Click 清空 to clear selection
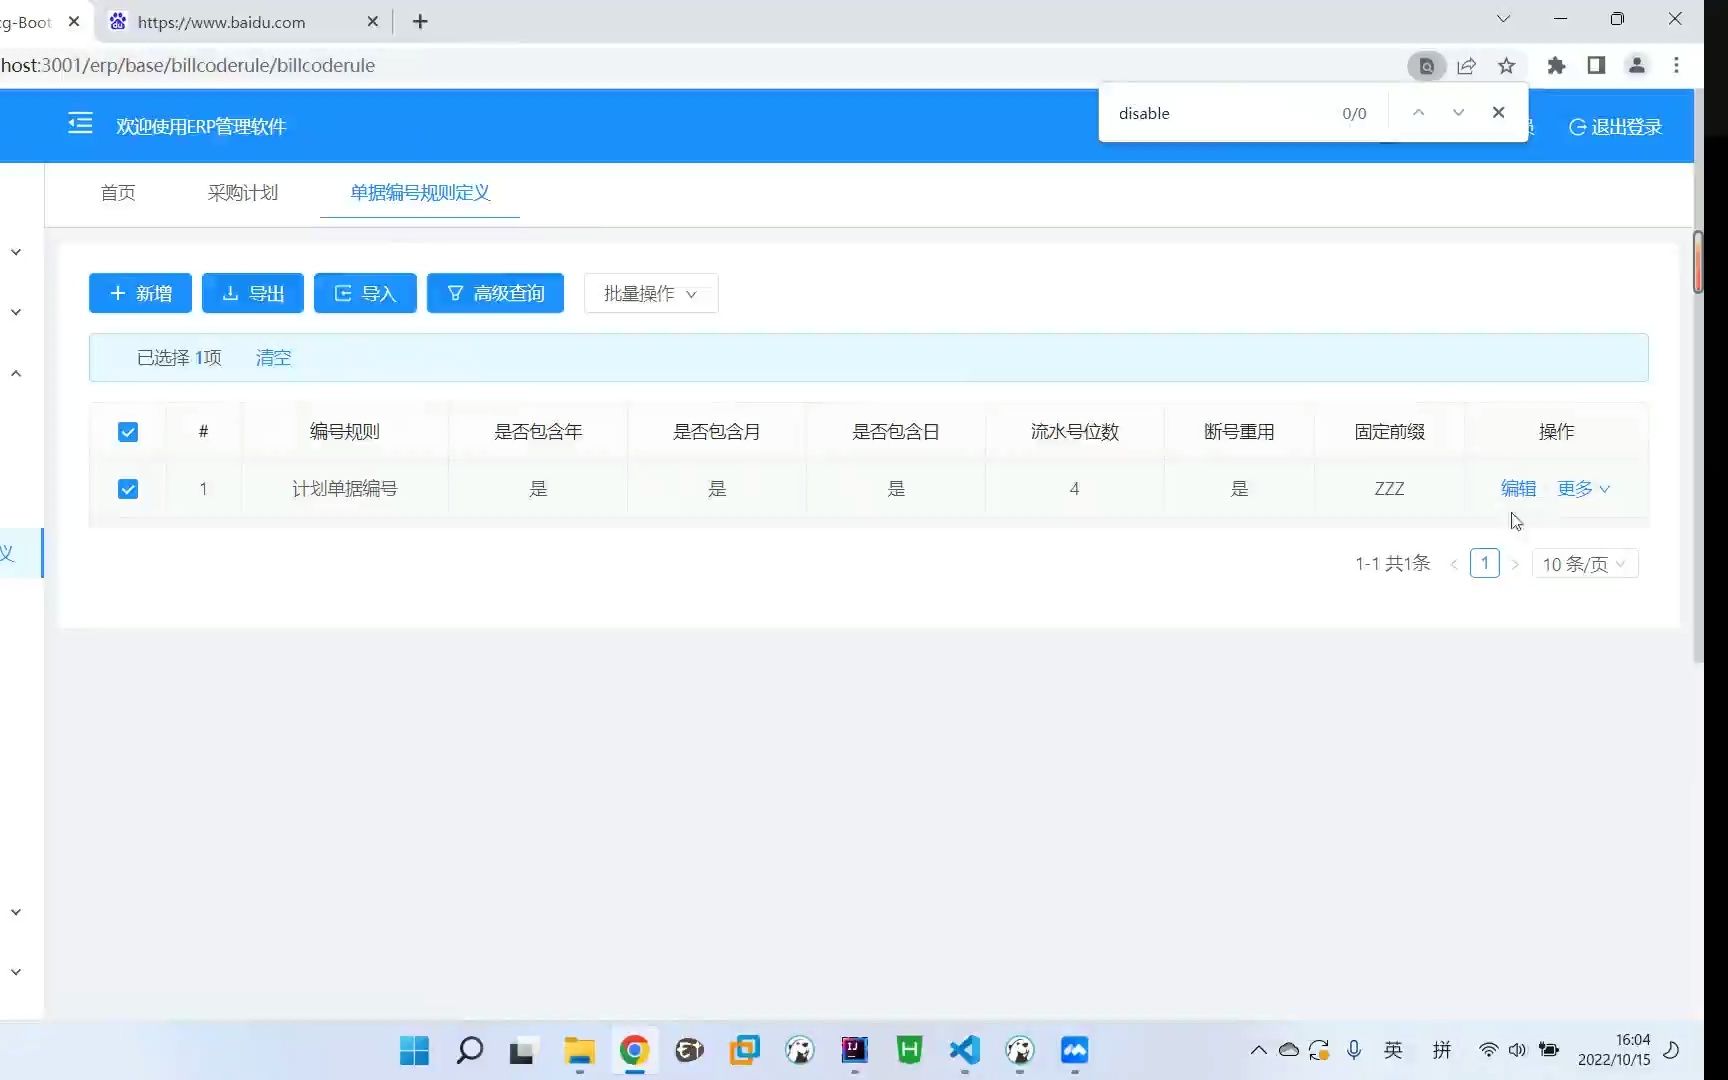The width and height of the screenshot is (1728, 1080). pyautogui.click(x=273, y=357)
